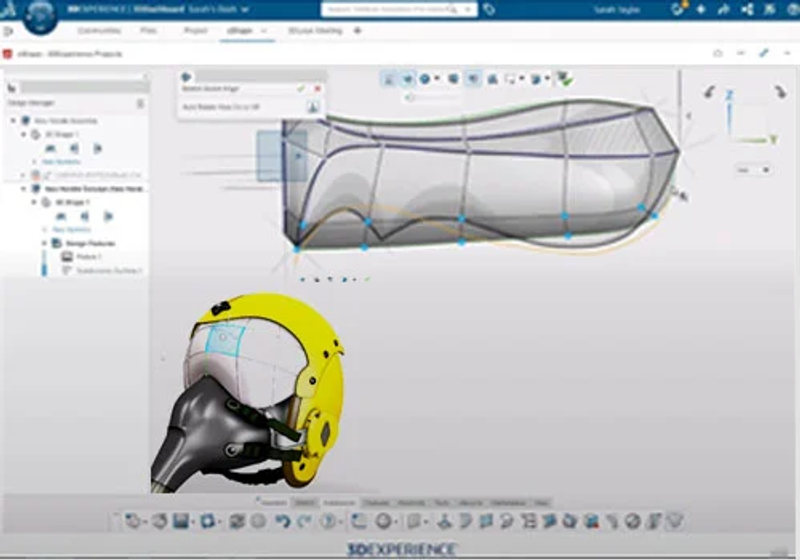
Task: Switch to the Project tab
Action: (x=195, y=31)
